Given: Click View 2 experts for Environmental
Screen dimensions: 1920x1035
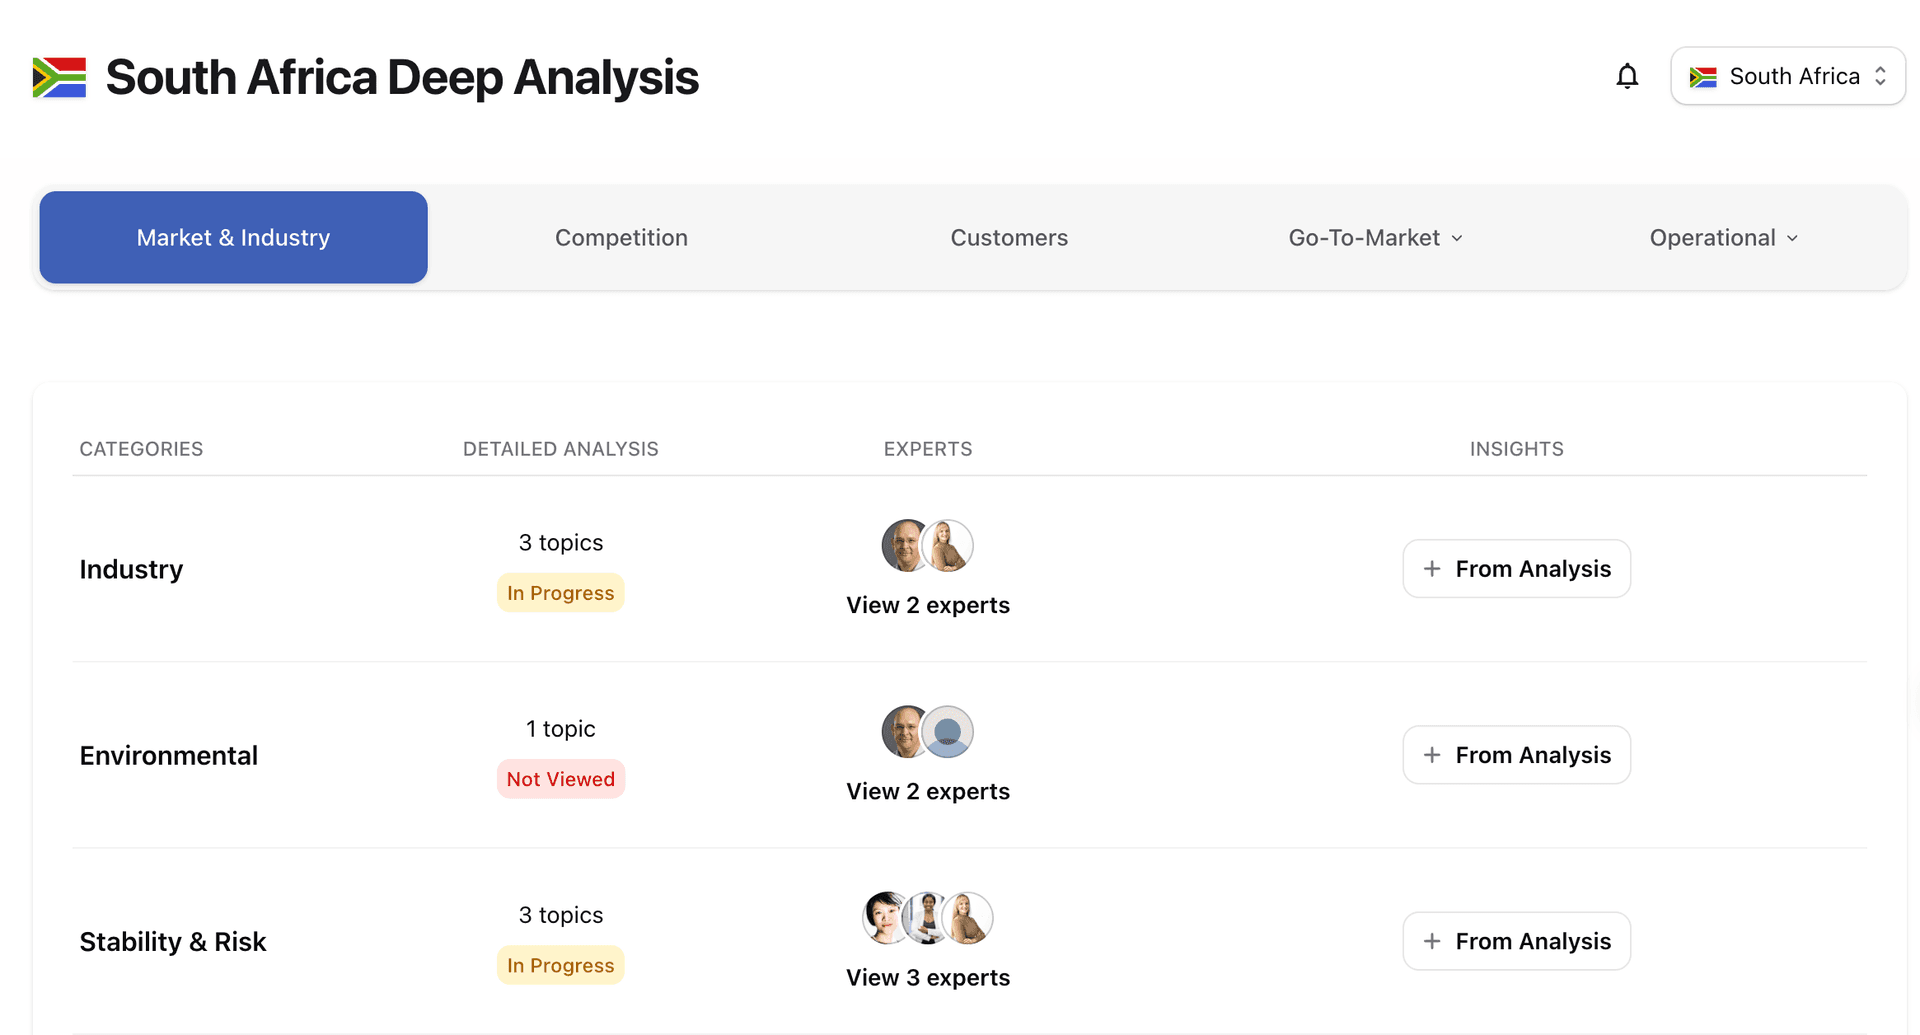Looking at the screenshot, I should pos(927,792).
